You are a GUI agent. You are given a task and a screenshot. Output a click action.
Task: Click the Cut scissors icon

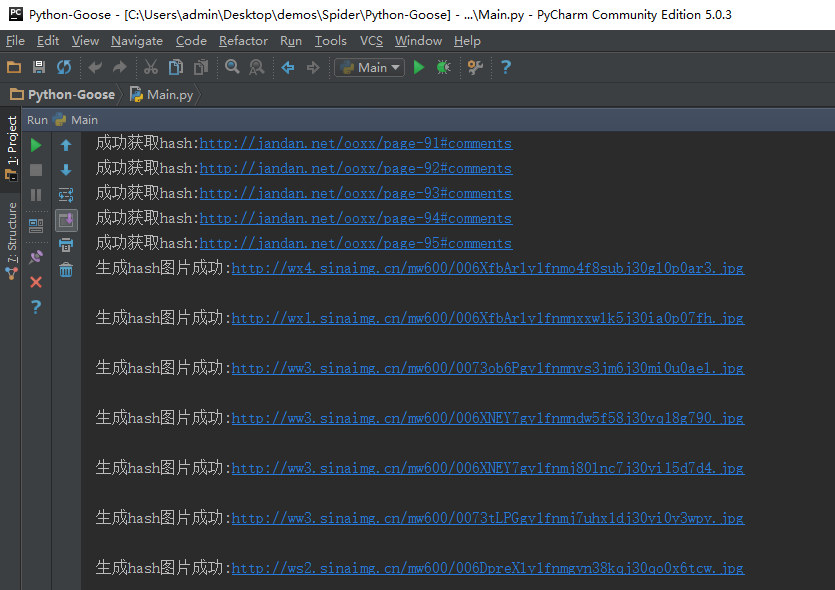[150, 67]
